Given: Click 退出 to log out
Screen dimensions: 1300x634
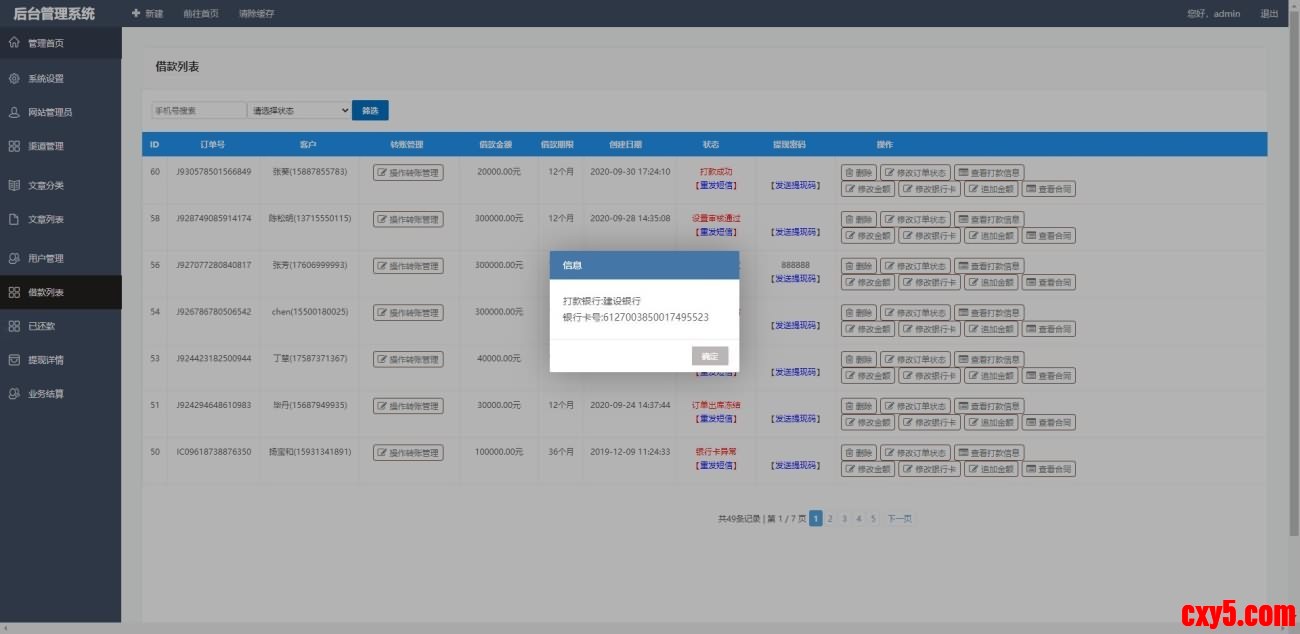Looking at the screenshot, I should pyautogui.click(x=1268, y=14).
